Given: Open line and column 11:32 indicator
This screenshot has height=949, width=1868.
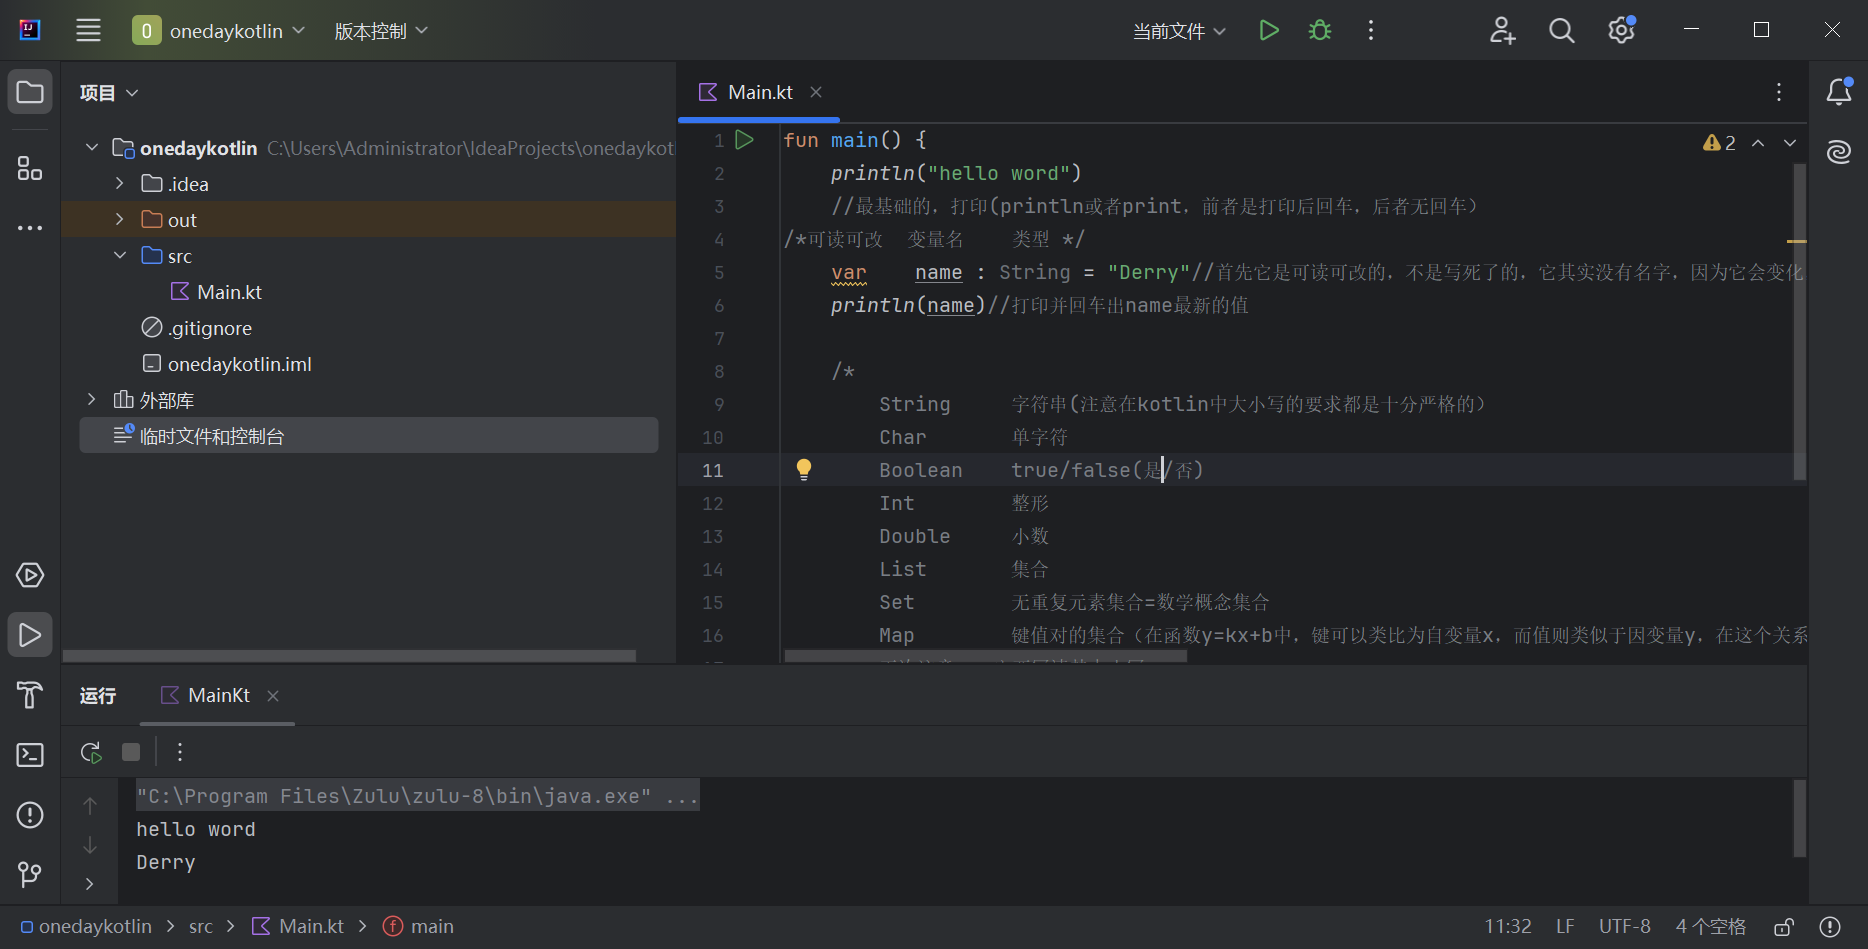Looking at the screenshot, I should [1508, 927].
